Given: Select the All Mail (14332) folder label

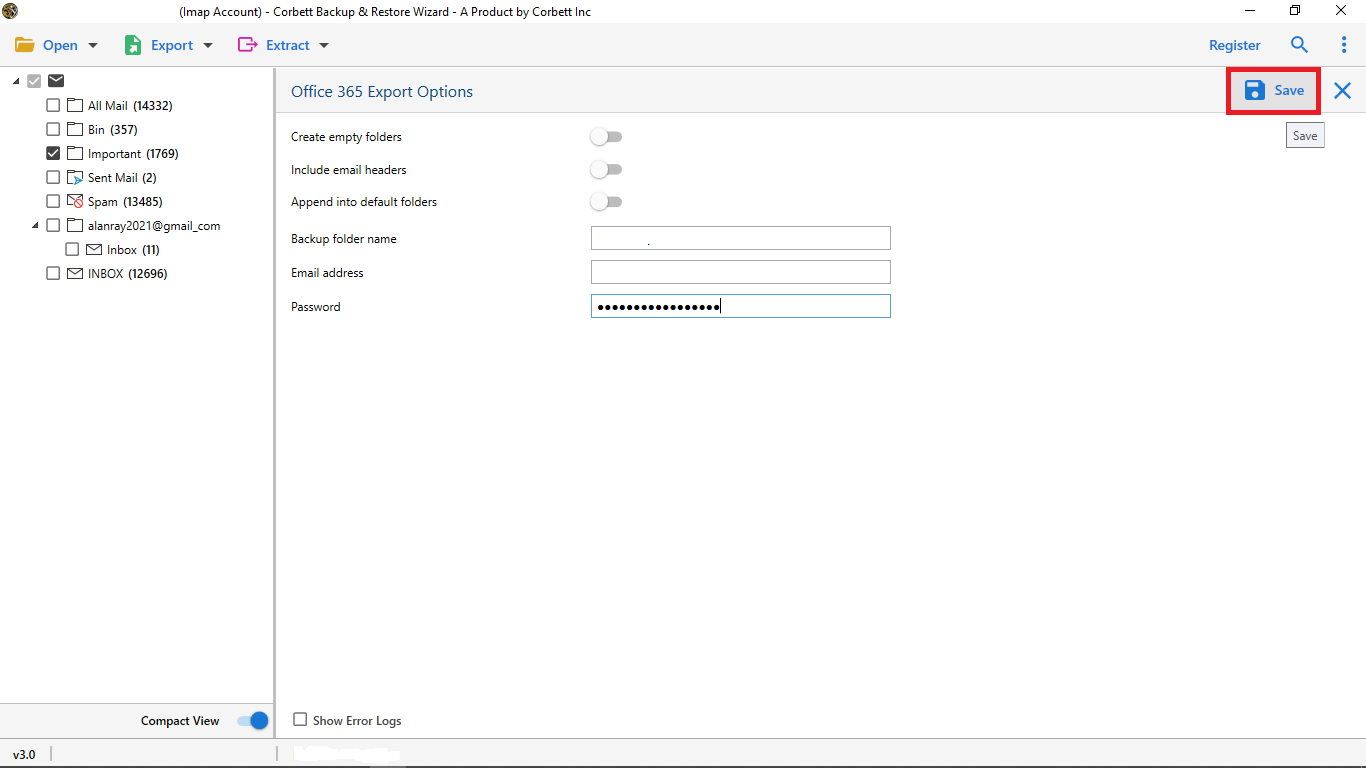Looking at the screenshot, I should 130,105.
